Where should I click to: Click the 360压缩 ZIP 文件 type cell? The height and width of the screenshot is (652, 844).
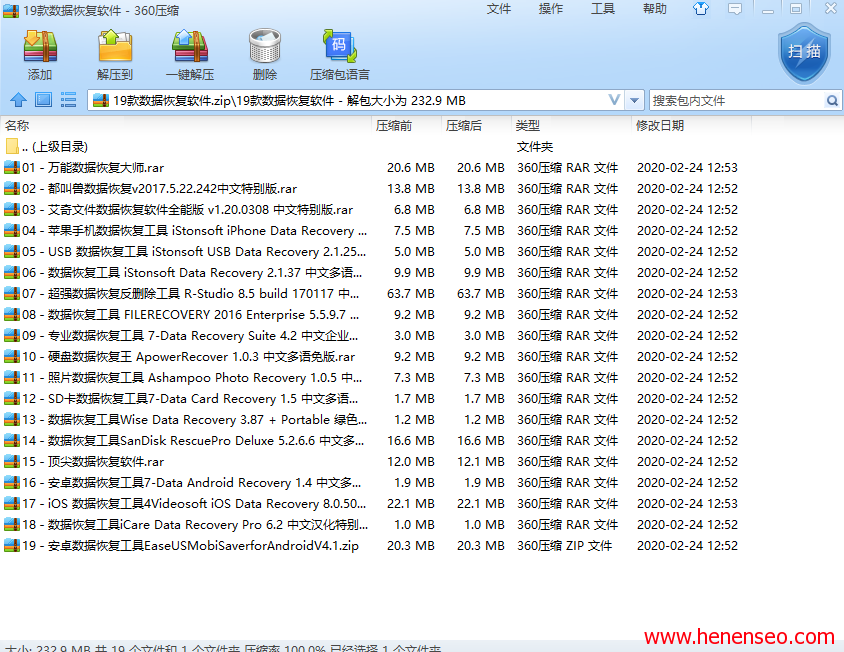[x=564, y=545]
